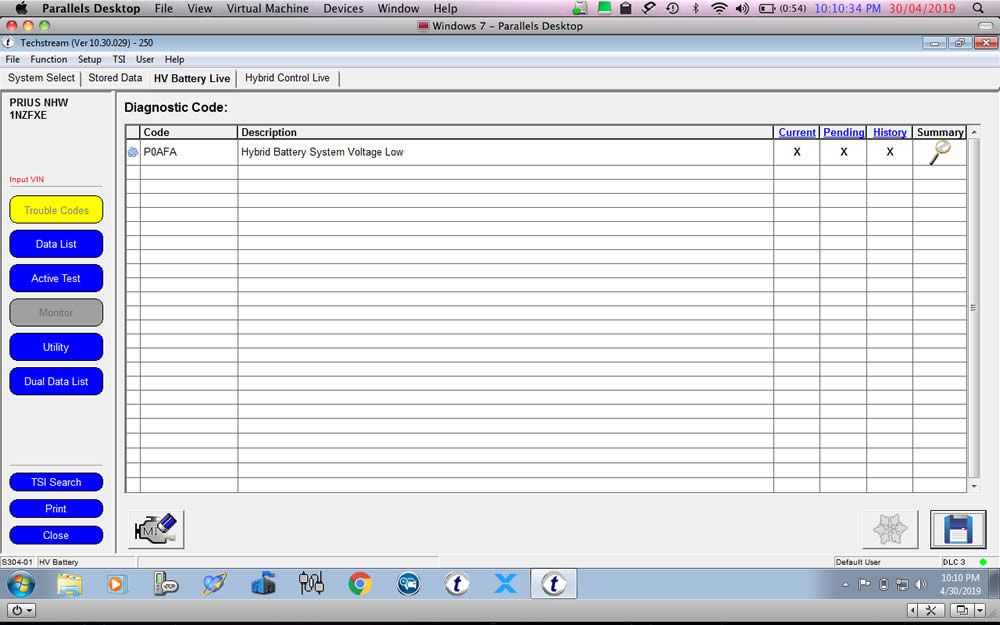Screen dimensions: 1000x625
Task: Click the TSI Search button
Action: (56, 482)
